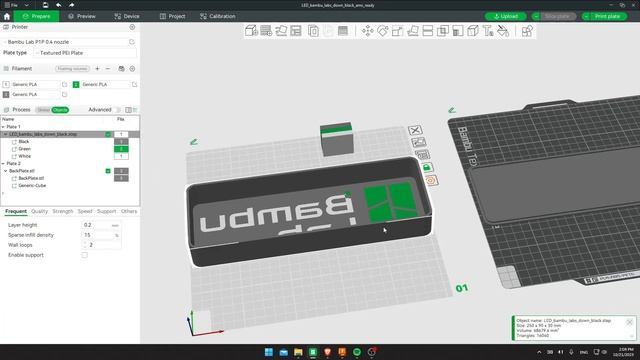Select the Lay on face tool

413,31
